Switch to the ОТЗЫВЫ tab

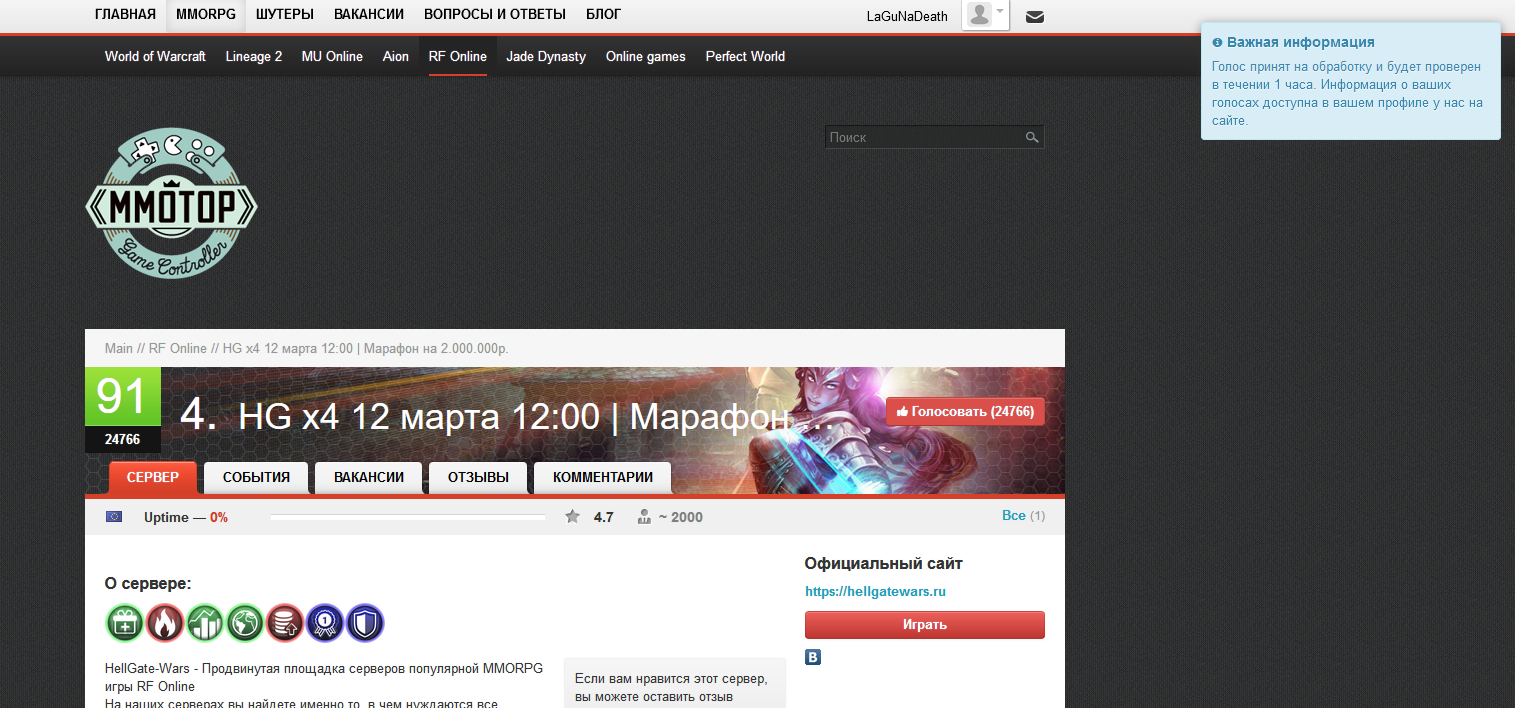click(478, 478)
